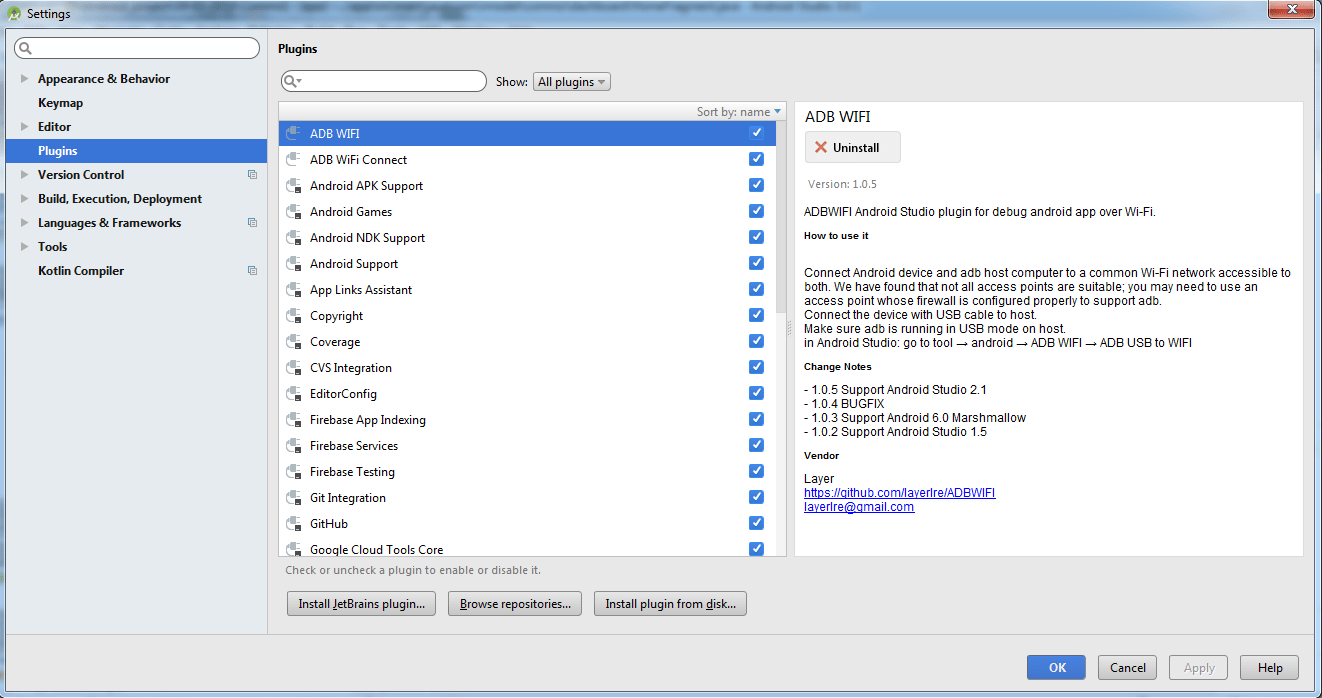Close the Settings dialog window
Image resolution: width=1322 pixels, height=698 pixels.
(x=1290, y=10)
